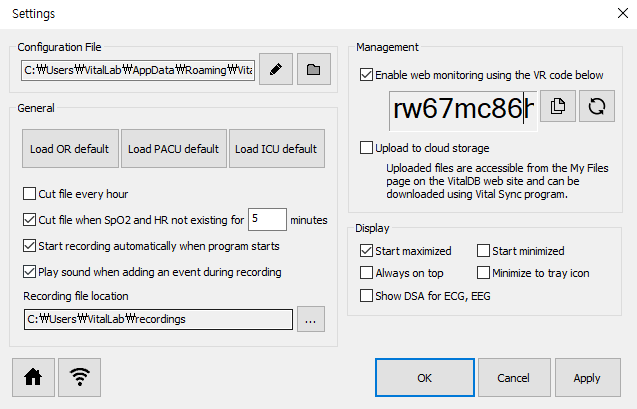Click the pencil edit configuration file icon
Image resolution: width=637 pixels, height=409 pixels.
click(276, 69)
